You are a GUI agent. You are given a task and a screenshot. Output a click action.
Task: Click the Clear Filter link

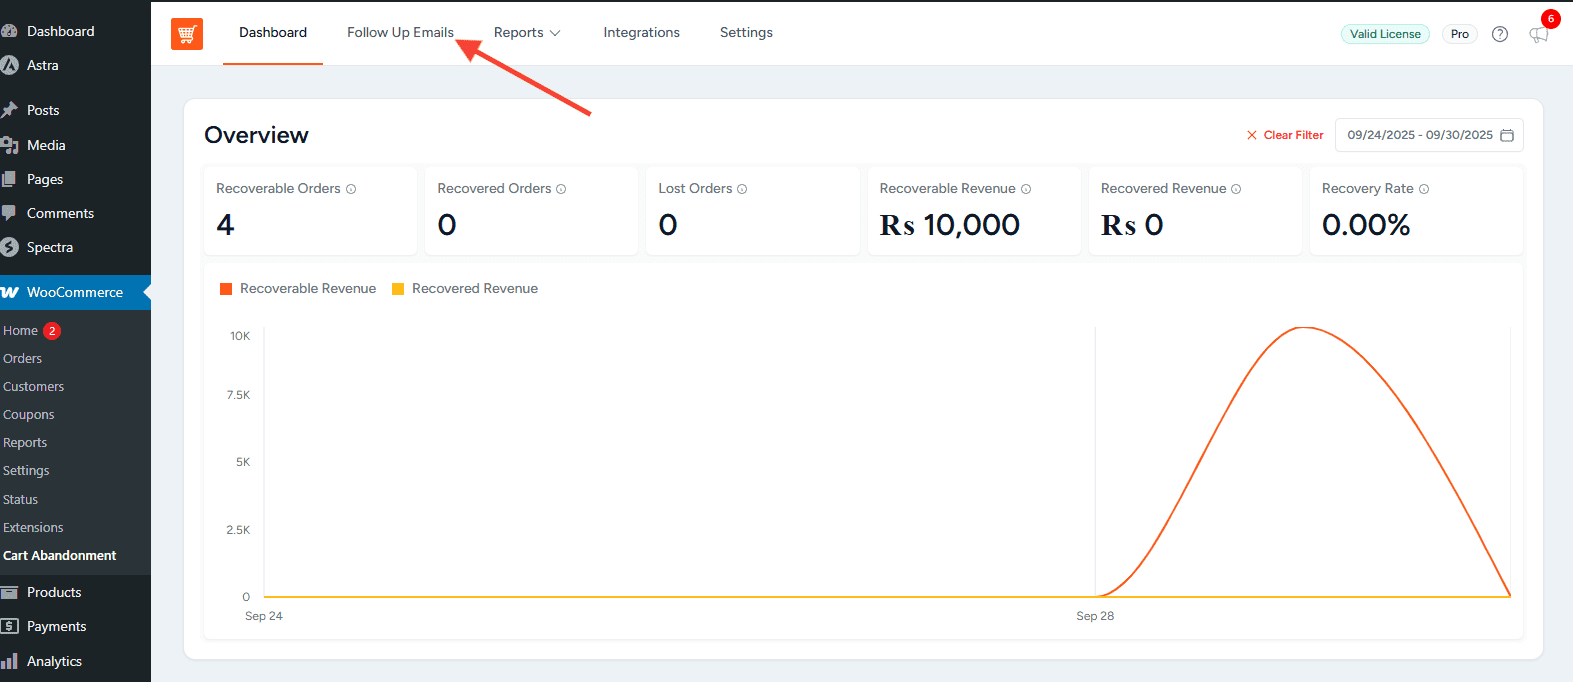click(x=1285, y=135)
